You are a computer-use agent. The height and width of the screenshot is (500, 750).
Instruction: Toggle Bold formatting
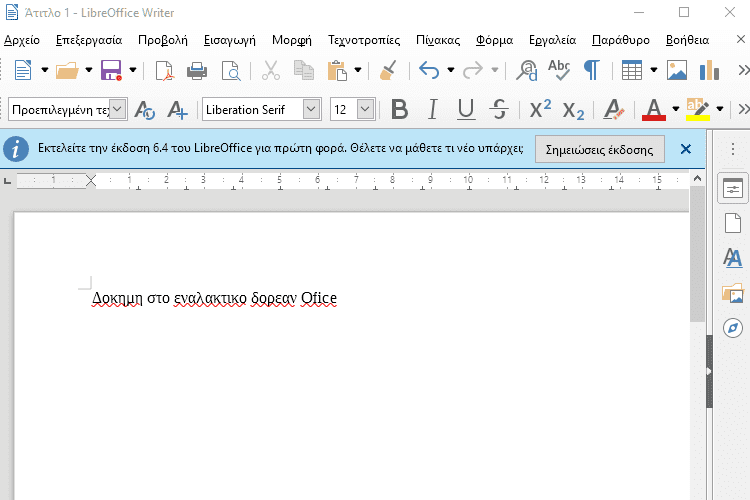pos(399,109)
